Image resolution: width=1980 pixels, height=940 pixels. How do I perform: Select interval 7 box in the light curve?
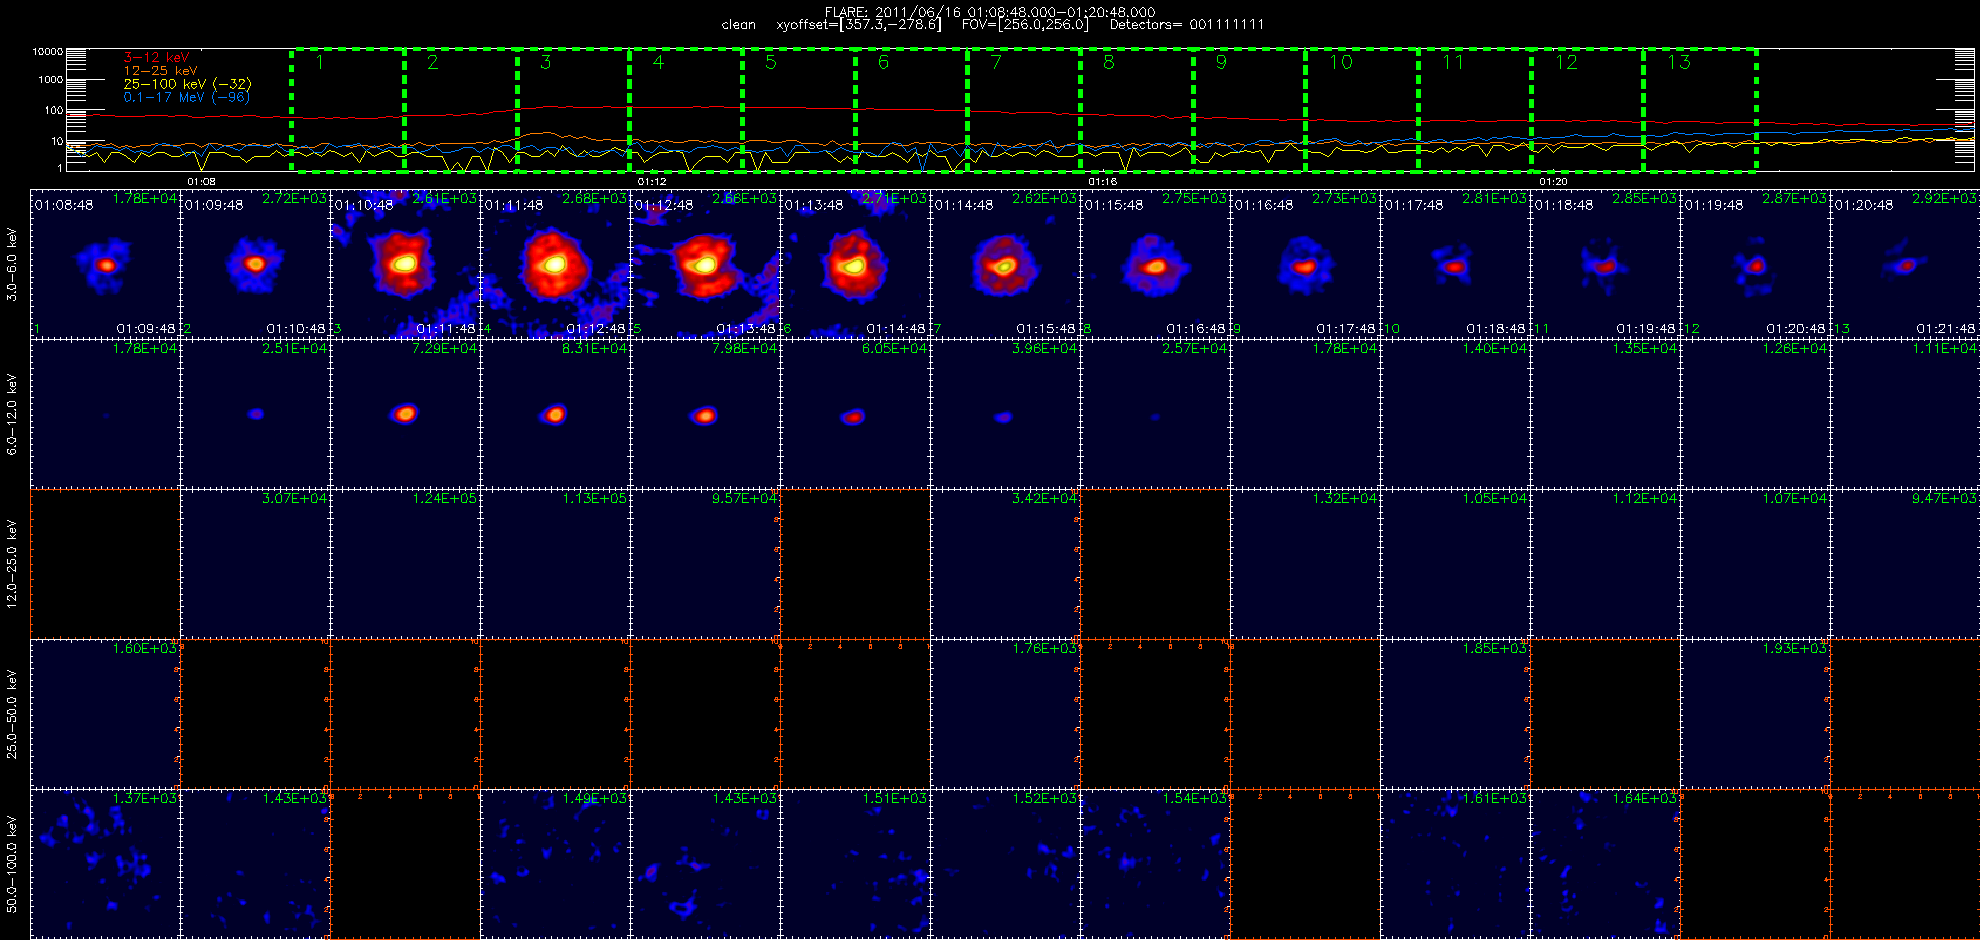pos(1024,110)
